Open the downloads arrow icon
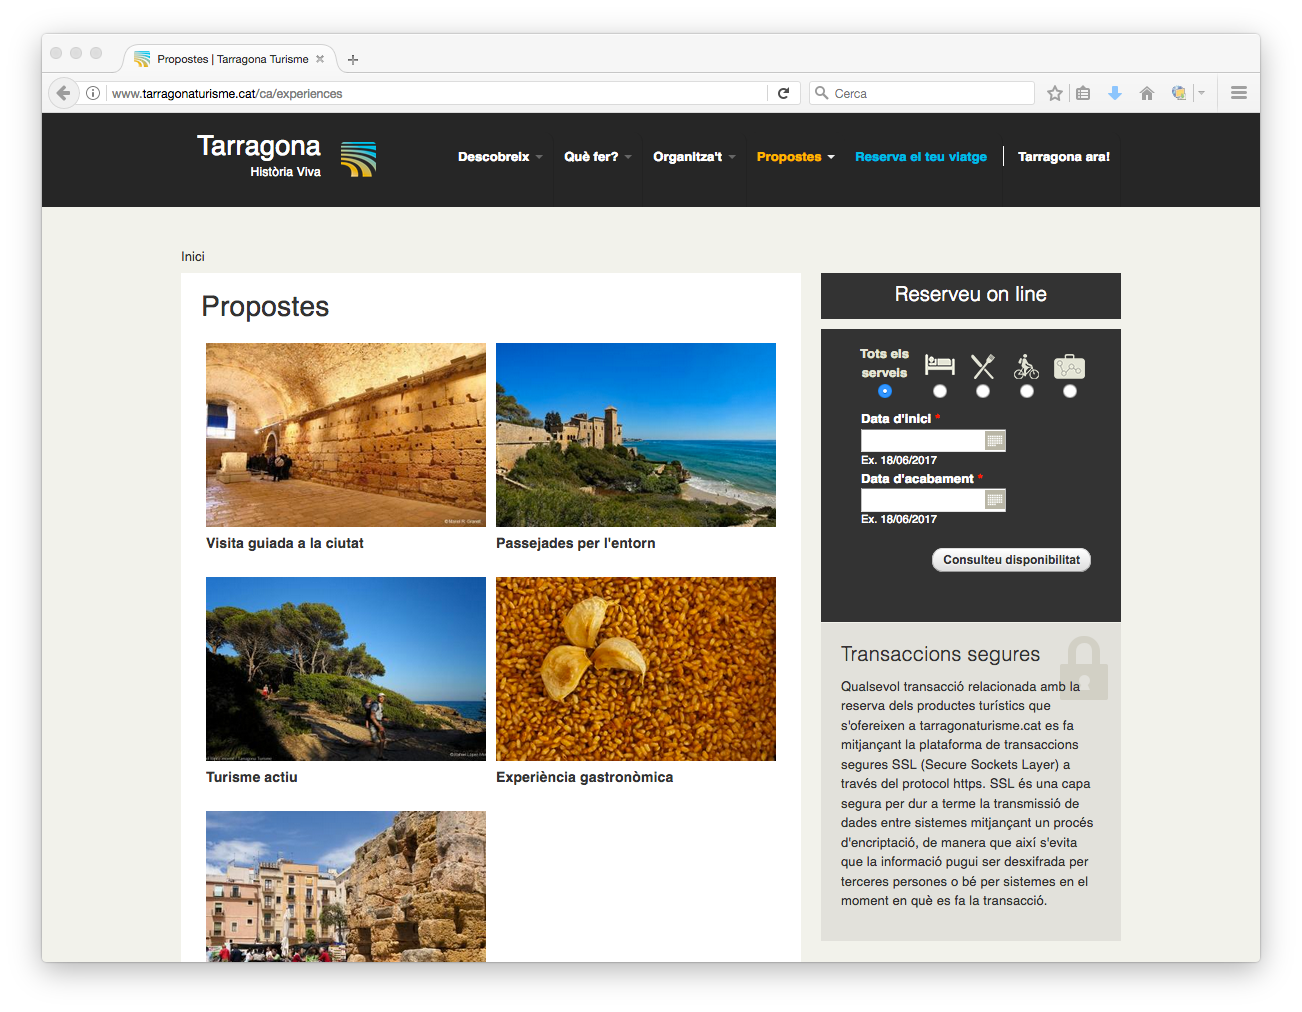 1114,93
